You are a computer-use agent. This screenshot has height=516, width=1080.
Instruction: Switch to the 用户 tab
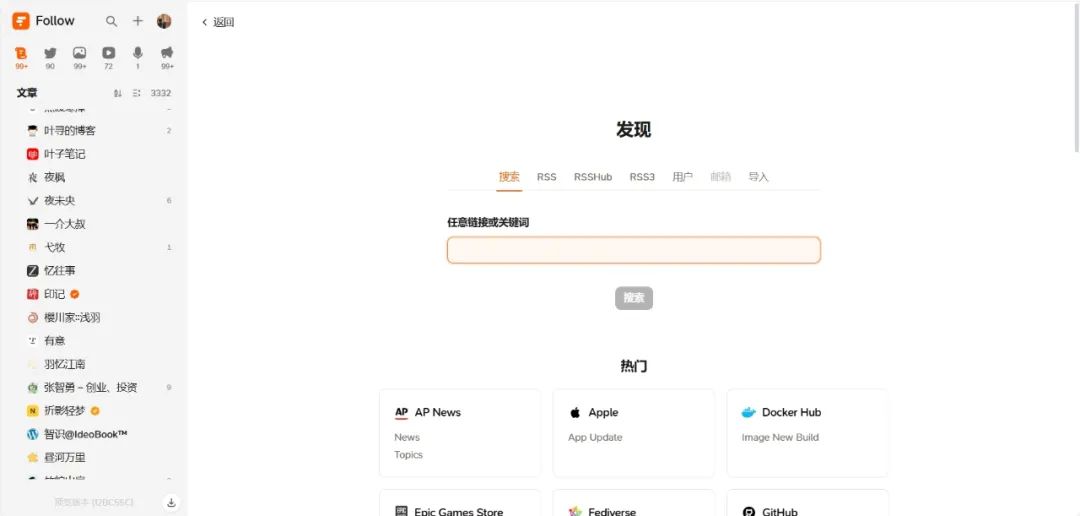(x=683, y=177)
